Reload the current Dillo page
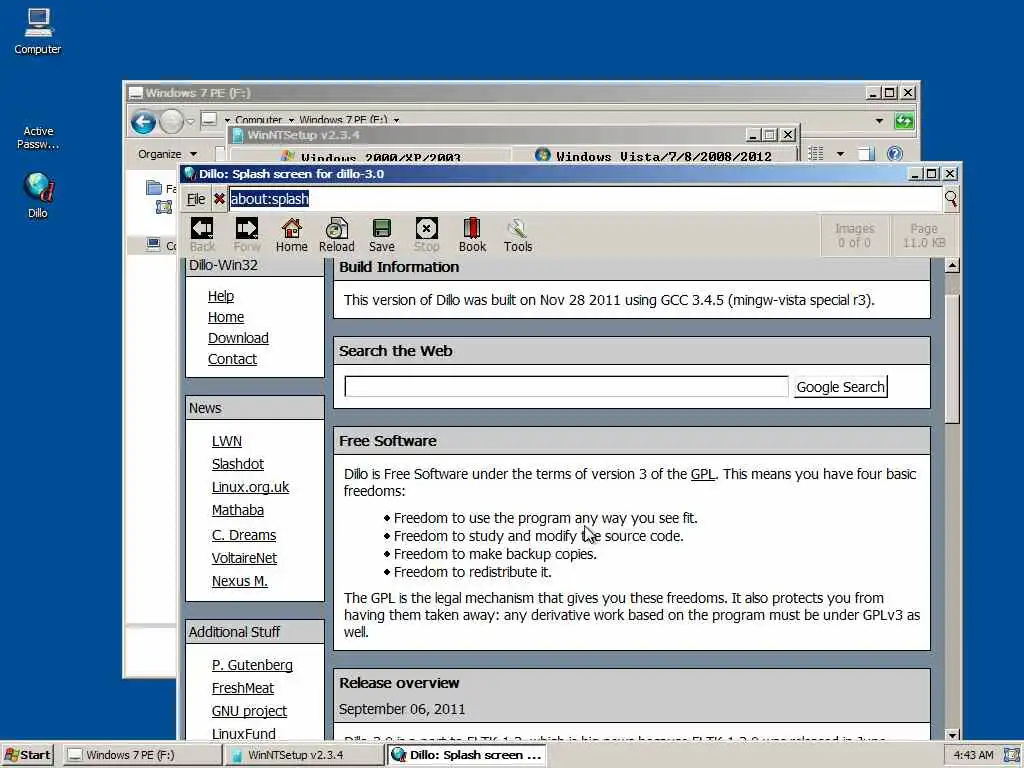This screenshot has height=768, width=1024. 336,234
